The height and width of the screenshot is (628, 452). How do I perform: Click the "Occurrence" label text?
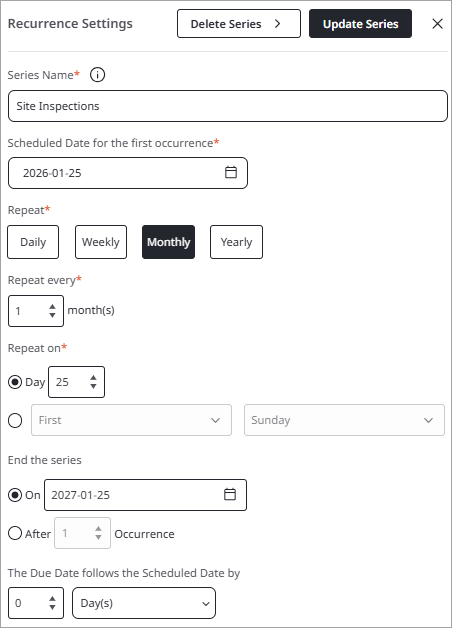(x=144, y=534)
